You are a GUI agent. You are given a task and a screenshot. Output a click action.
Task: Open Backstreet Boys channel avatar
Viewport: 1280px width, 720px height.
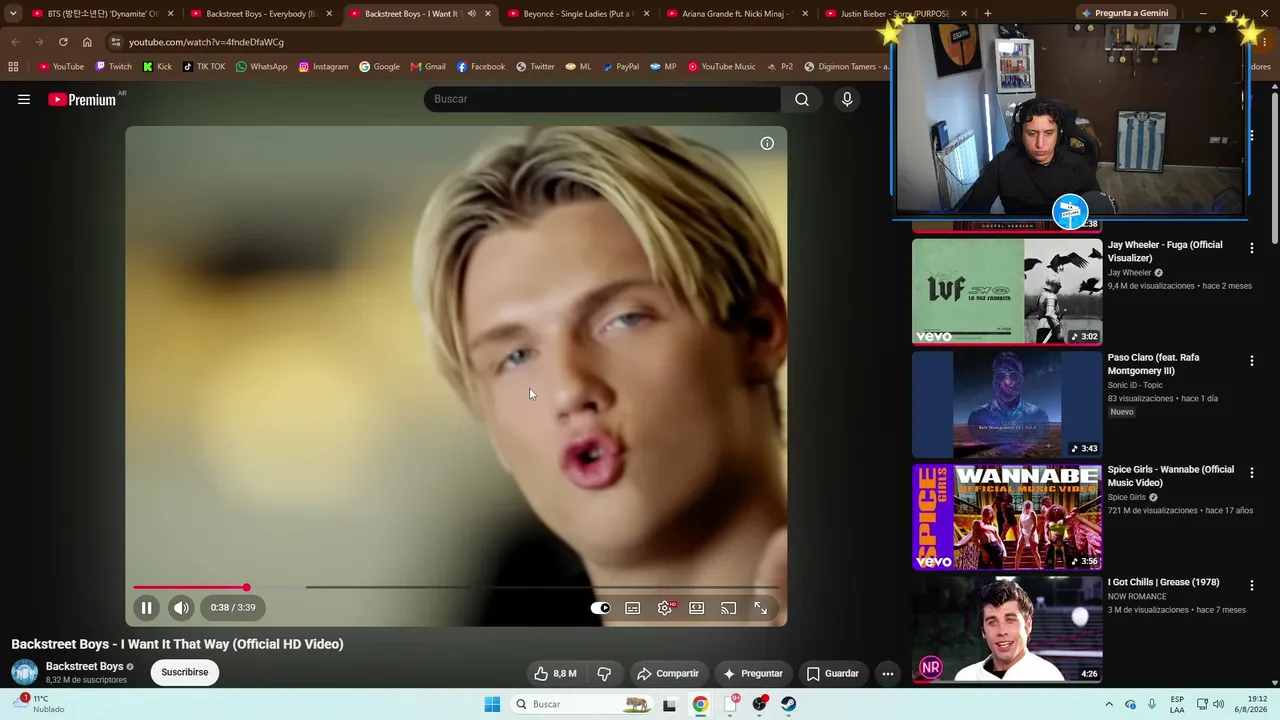(x=25, y=672)
